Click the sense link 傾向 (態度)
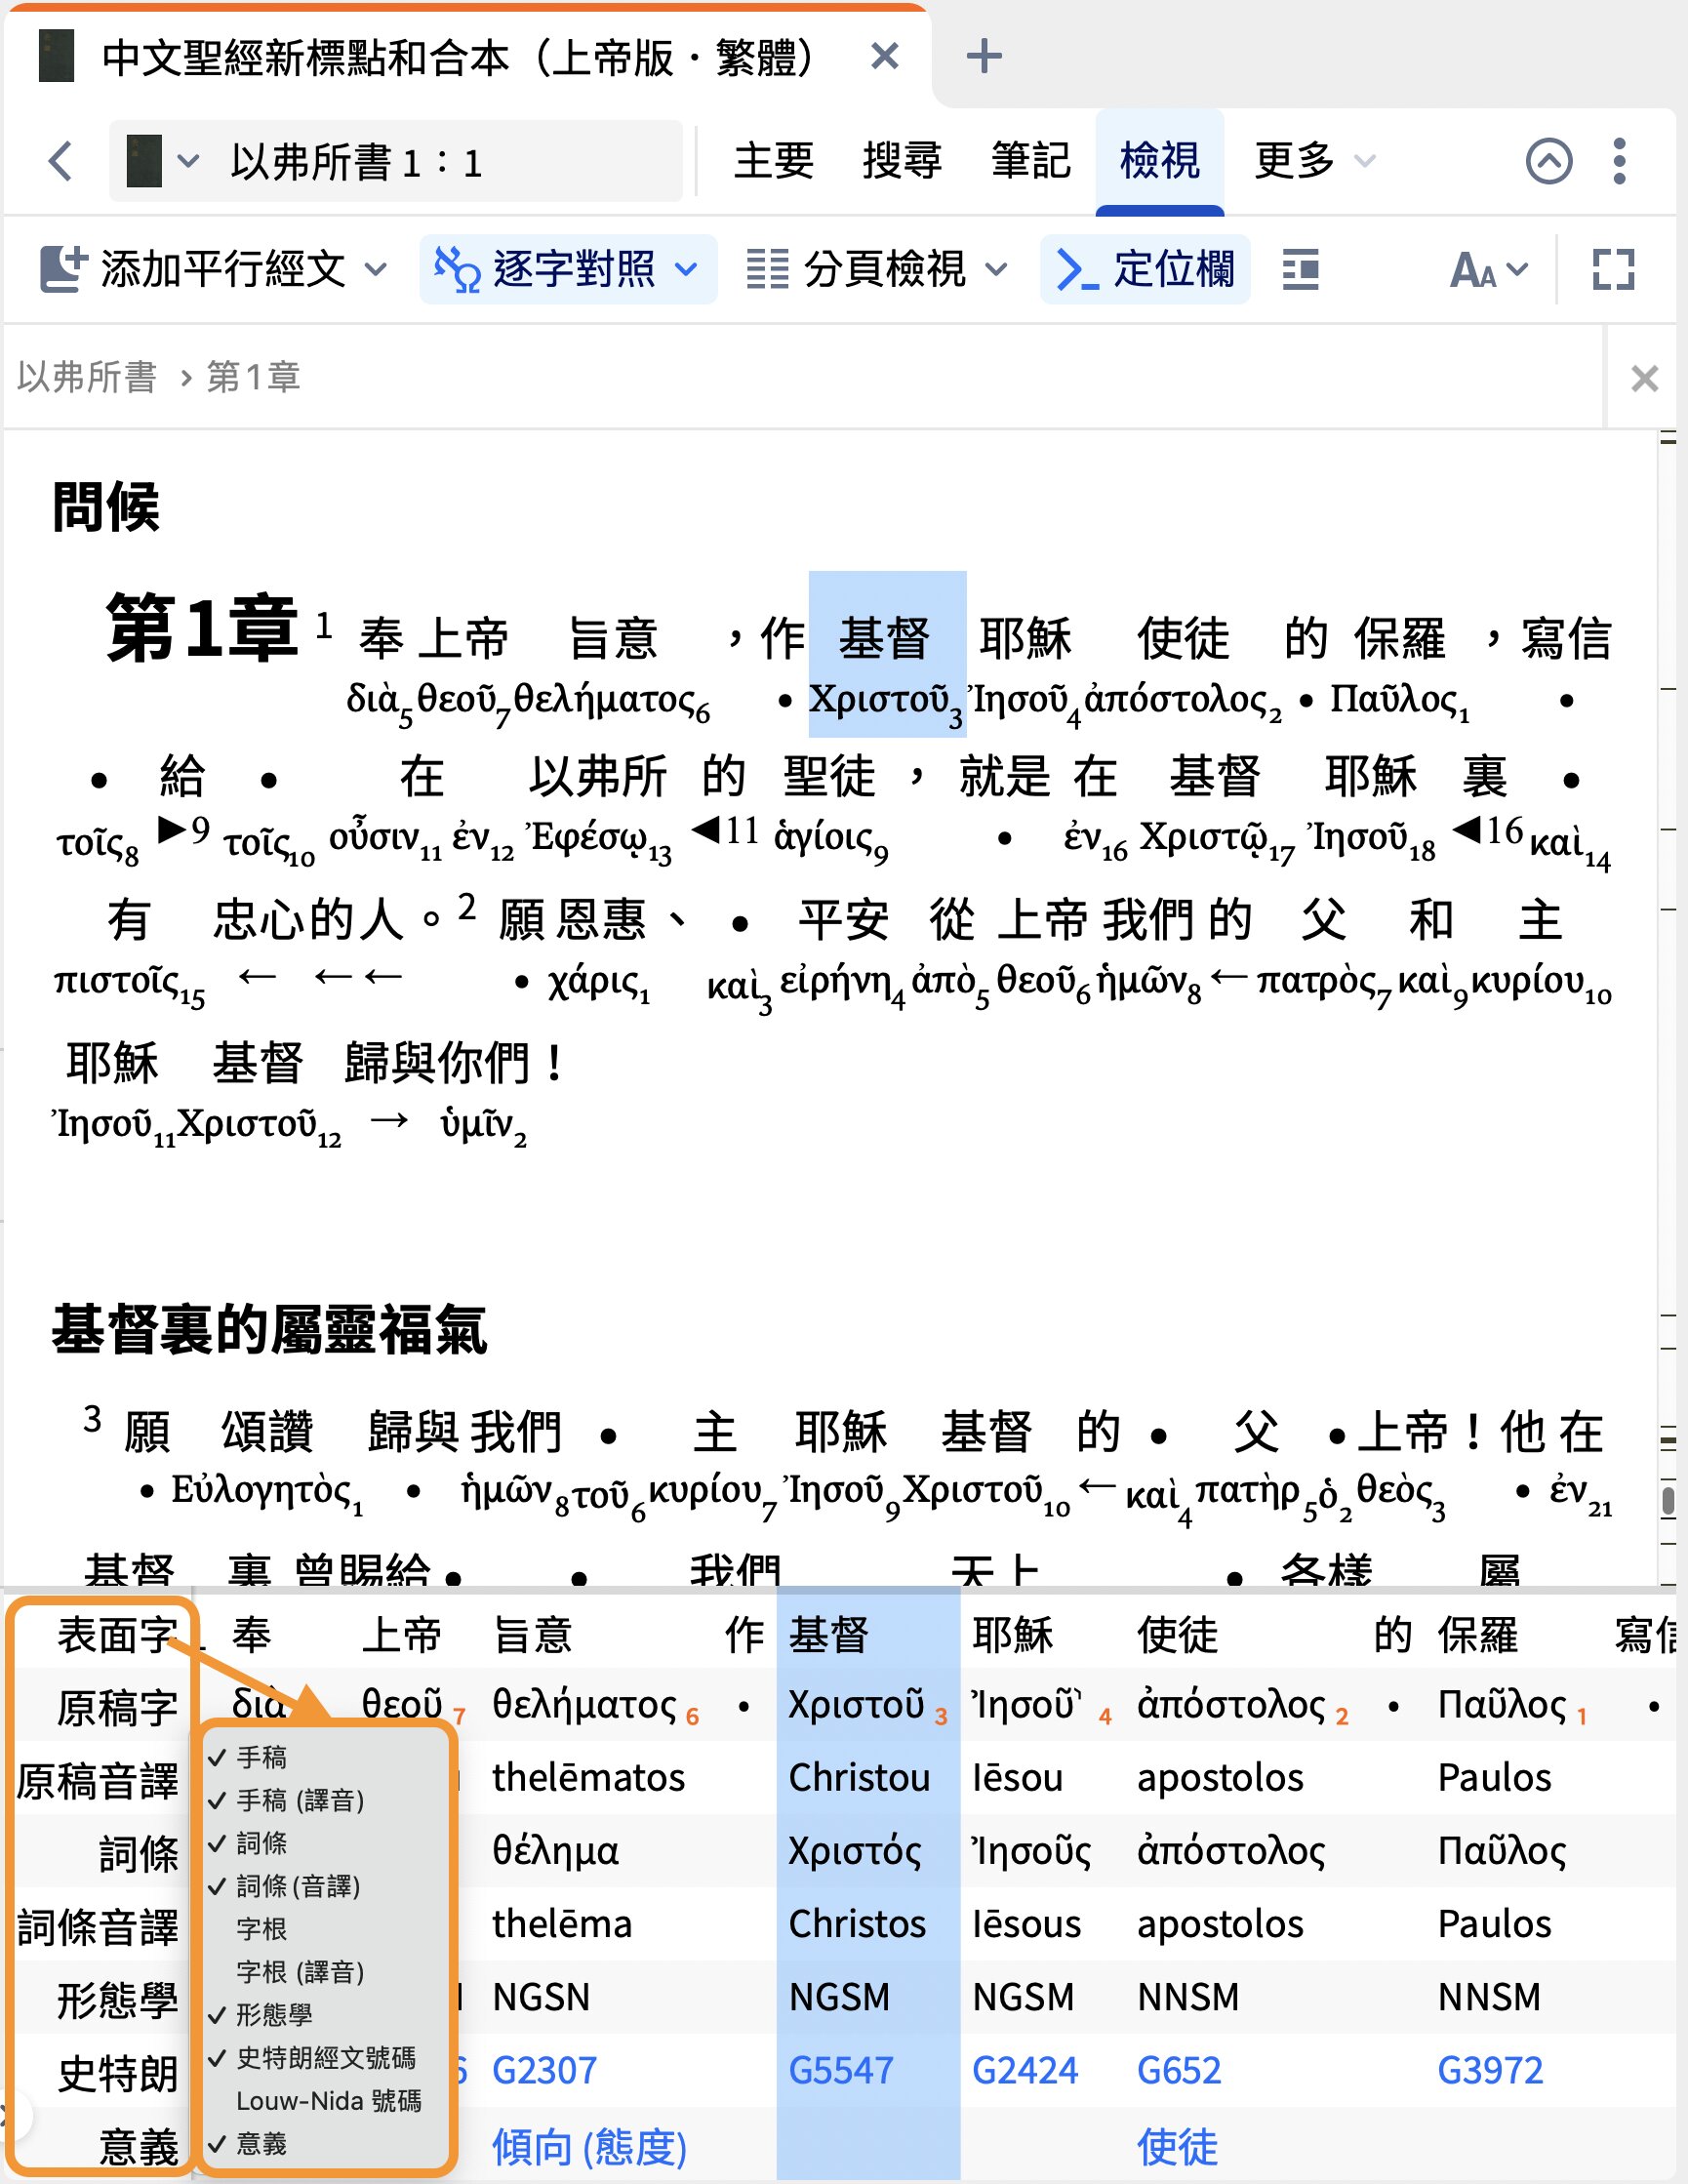This screenshot has width=1688, height=2184. [589, 2147]
